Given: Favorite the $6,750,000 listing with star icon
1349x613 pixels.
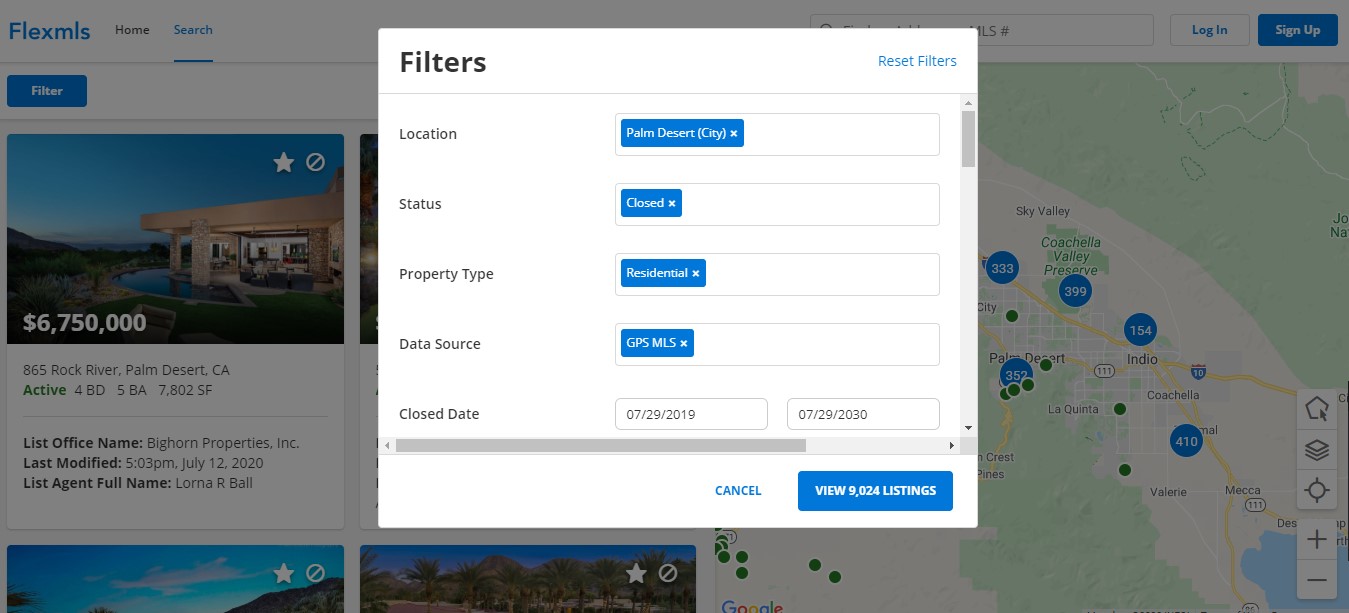Looking at the screenshot, I should (x=284, y=162).
